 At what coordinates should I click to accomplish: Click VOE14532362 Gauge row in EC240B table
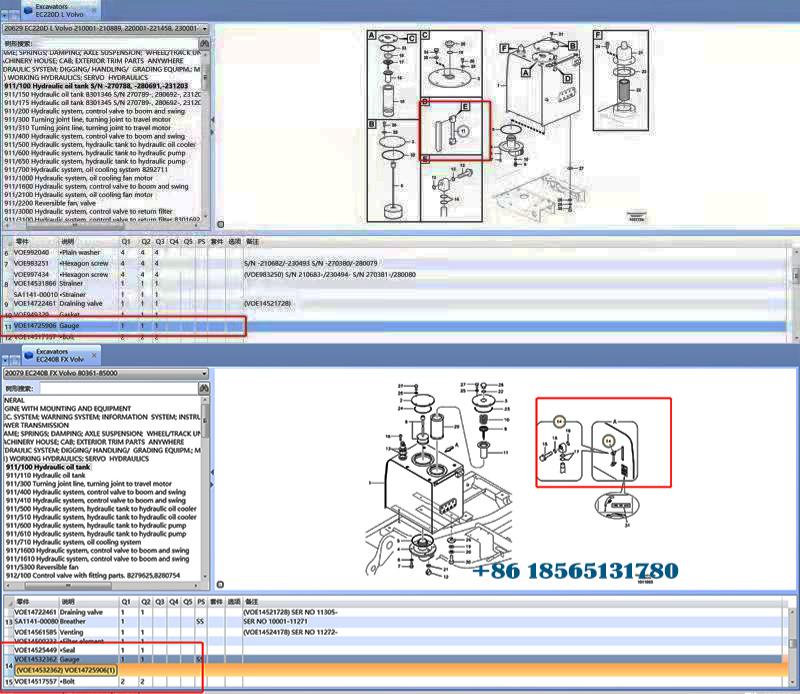coord(395,659)
